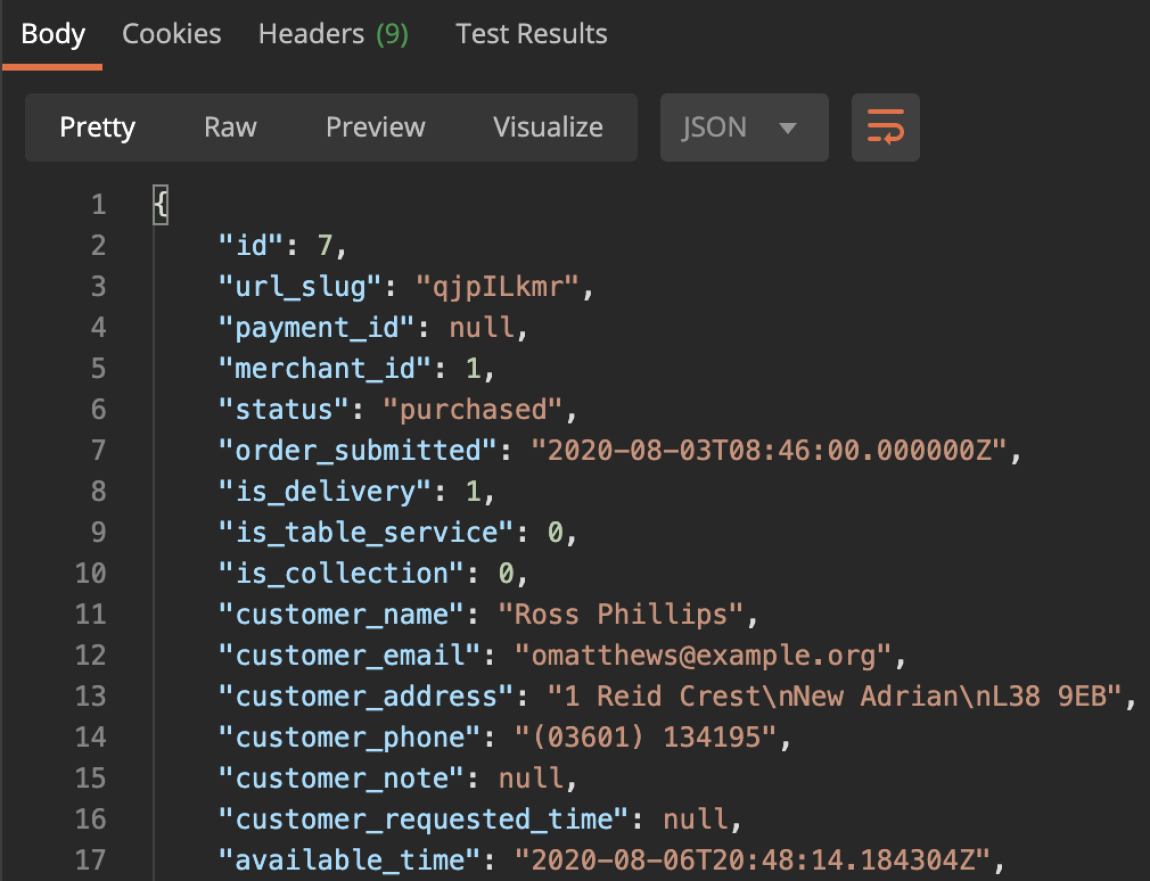Click the "purchased" status value

point(472,409)
